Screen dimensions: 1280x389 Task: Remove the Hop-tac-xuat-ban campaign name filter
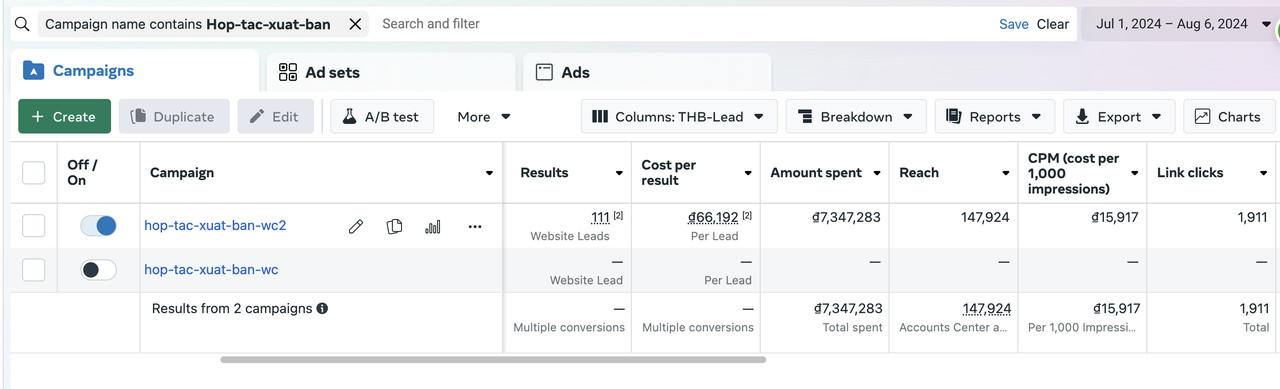pos(355,24)
